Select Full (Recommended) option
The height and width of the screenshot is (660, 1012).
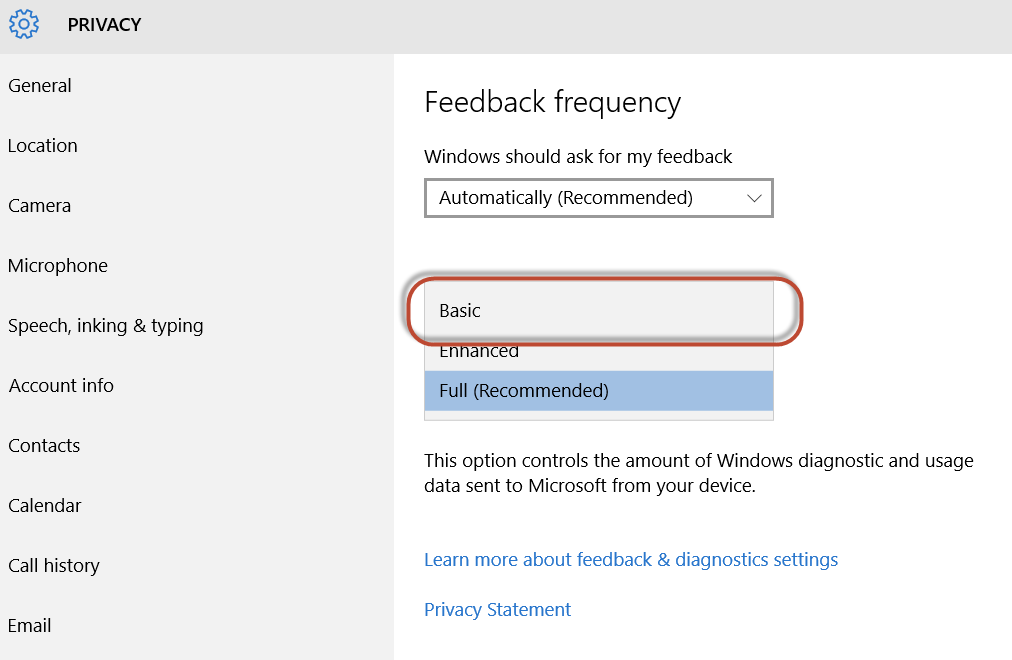pyautogui.click(x=598, y=391)
